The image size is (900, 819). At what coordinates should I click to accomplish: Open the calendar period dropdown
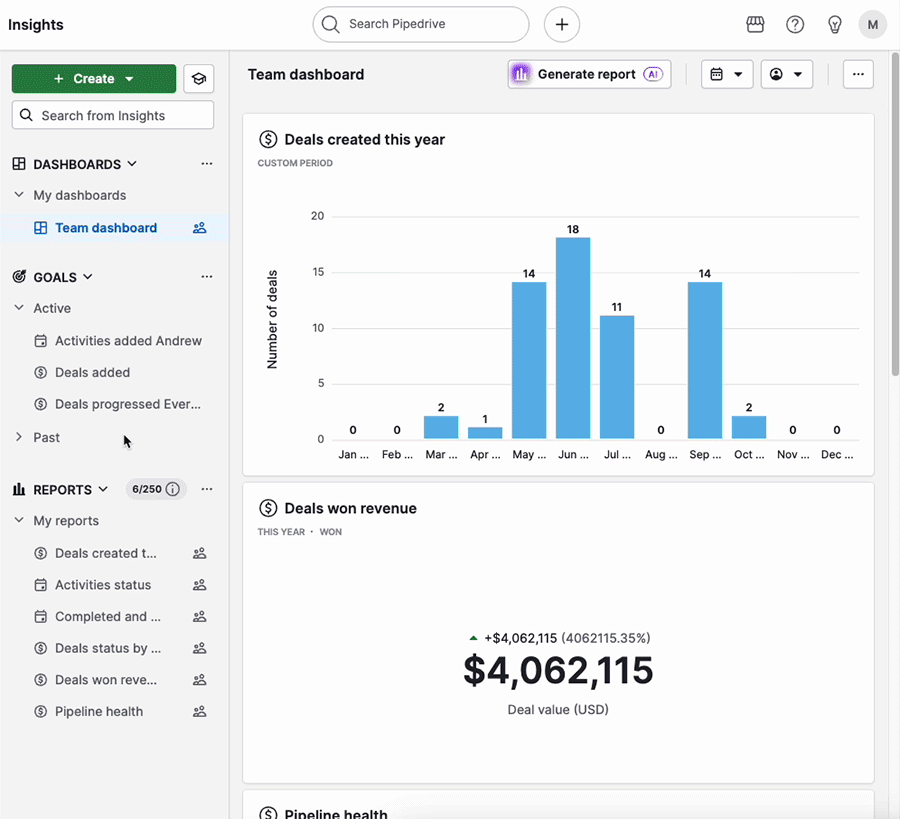click(727, 75)
